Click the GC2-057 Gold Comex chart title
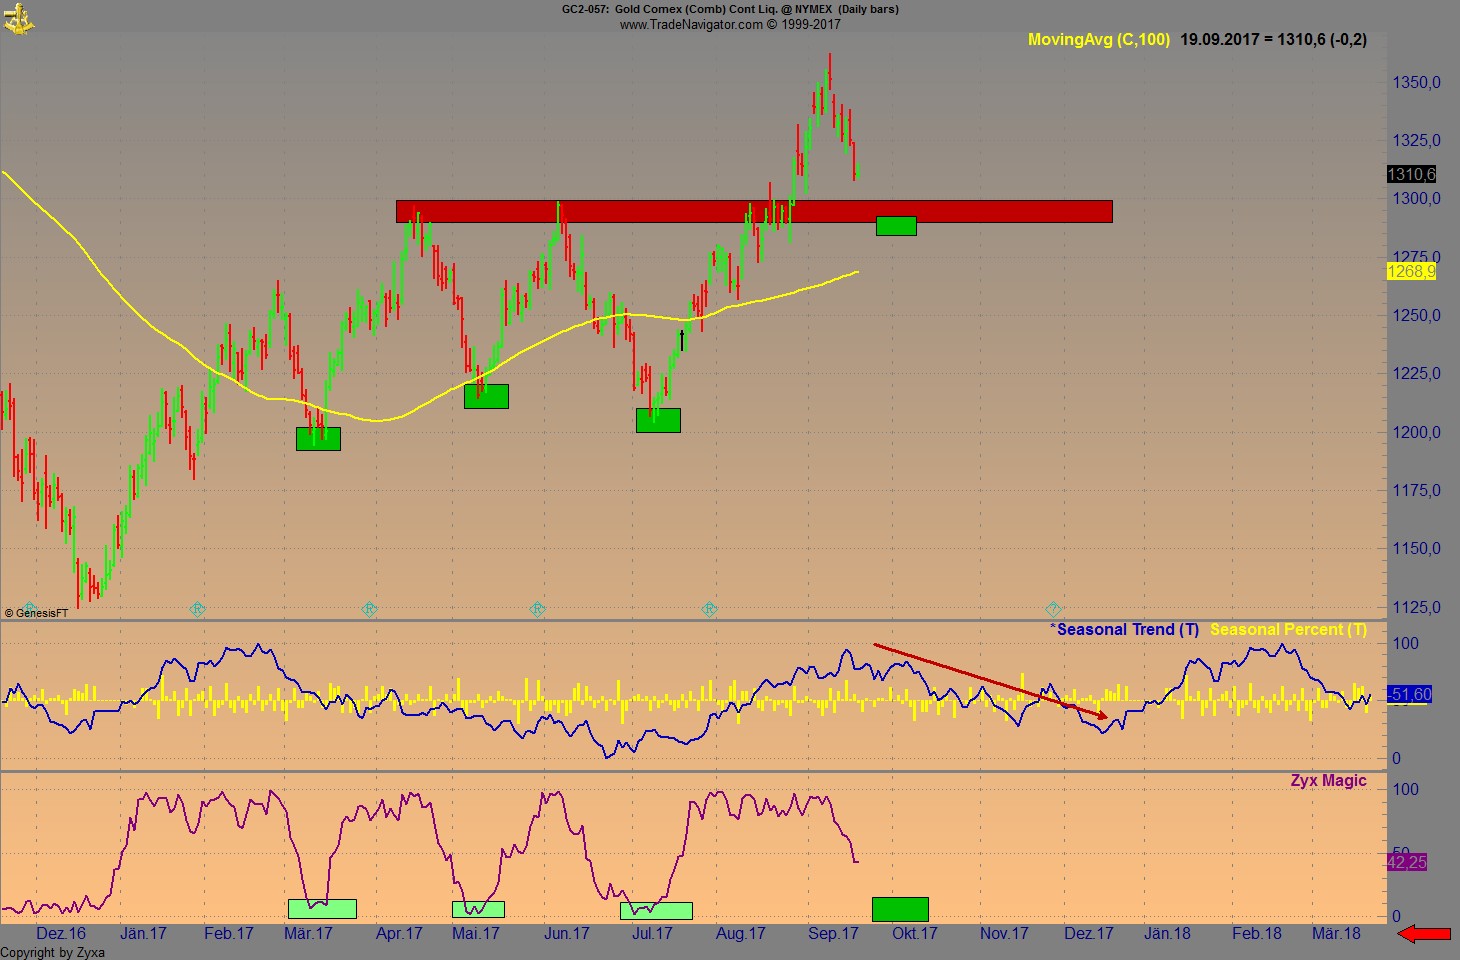Viewport: 1460px width, 960px height. click(x=727, y=9)
